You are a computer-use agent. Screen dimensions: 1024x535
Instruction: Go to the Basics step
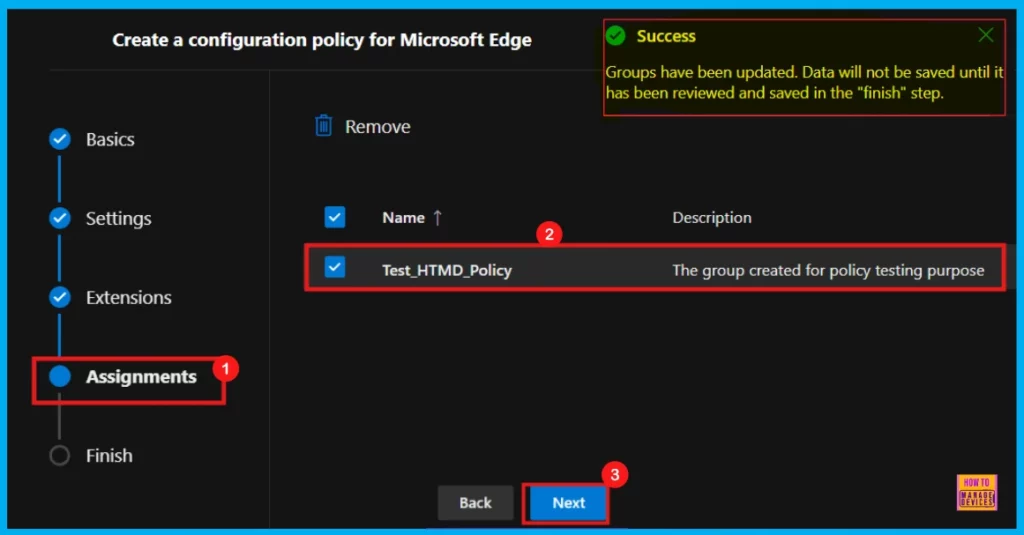(x=110, y=139)
